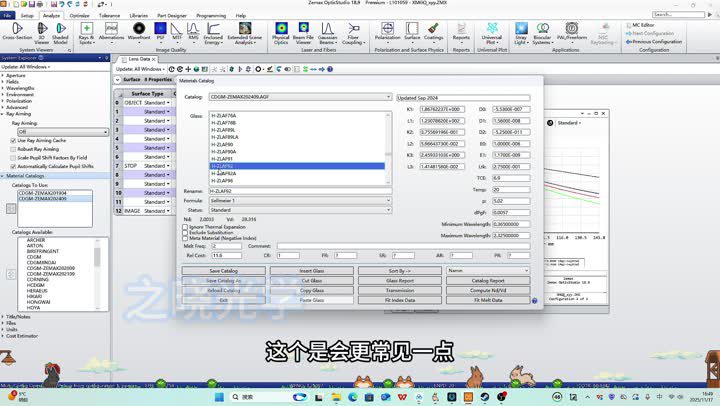The image size is (720, 406).
Task: Switch to the Setup ribbon tab
Action: pos(27,16)
